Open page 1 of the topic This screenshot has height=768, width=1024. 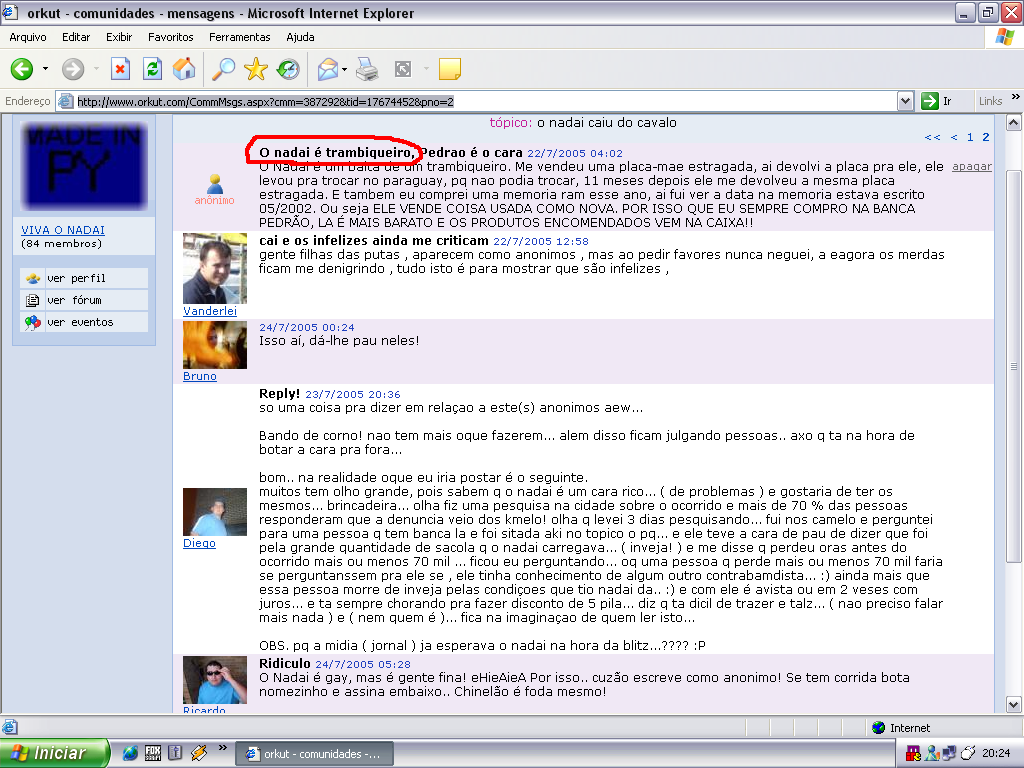pos(970,137)
